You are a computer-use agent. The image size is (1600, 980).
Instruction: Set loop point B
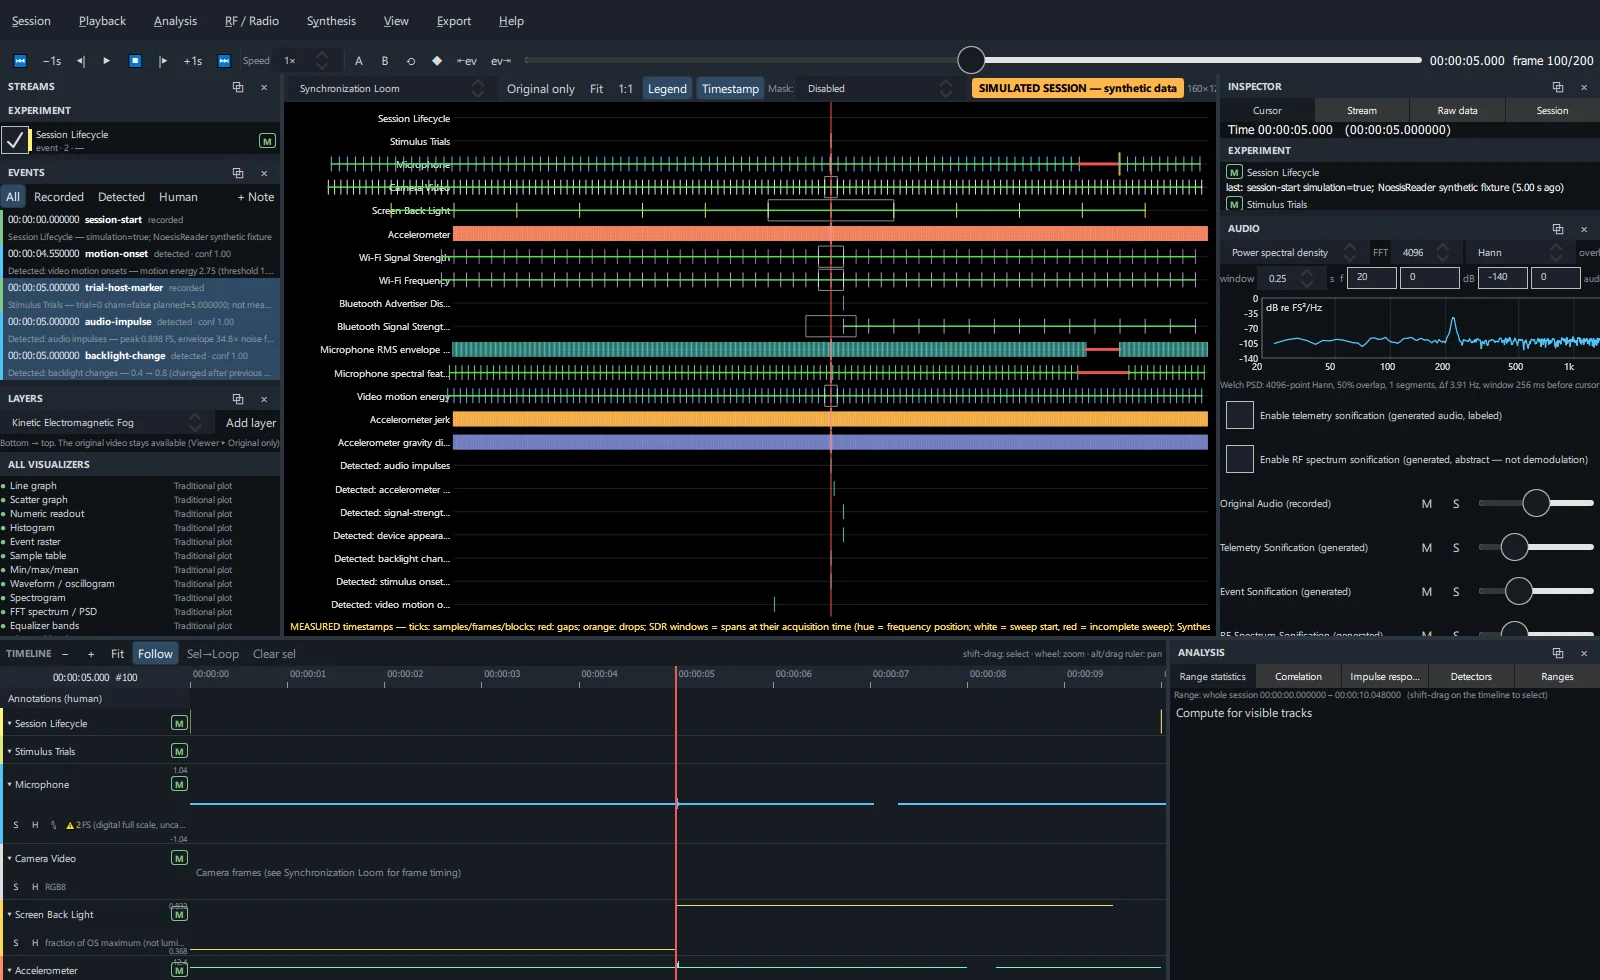coord(385,61)
